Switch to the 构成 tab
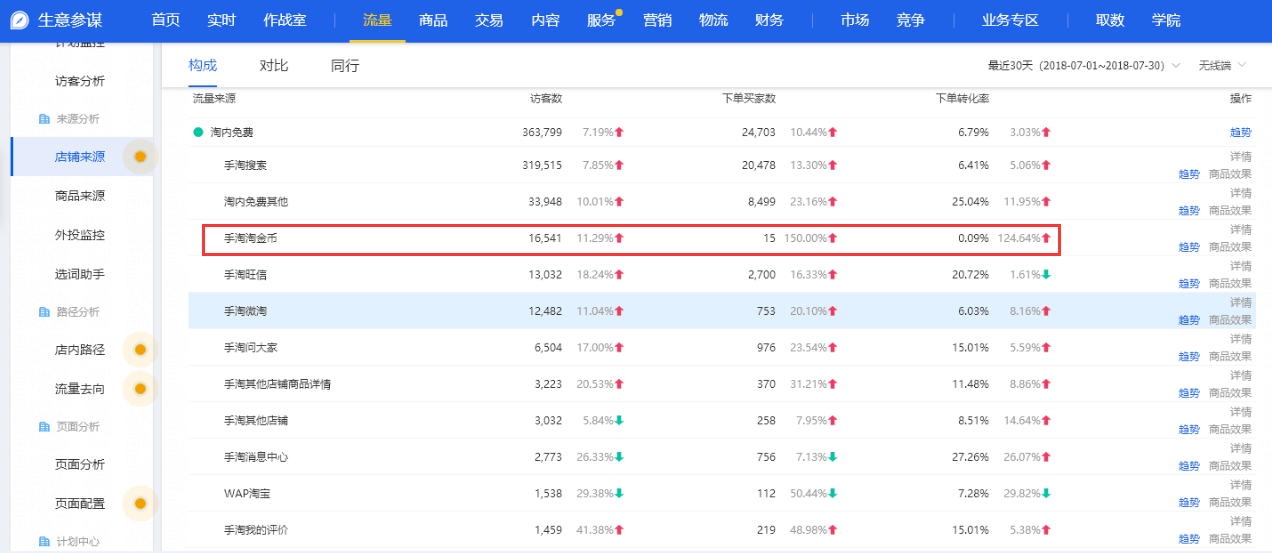1272x553 pixels. [x=203, y=66]
